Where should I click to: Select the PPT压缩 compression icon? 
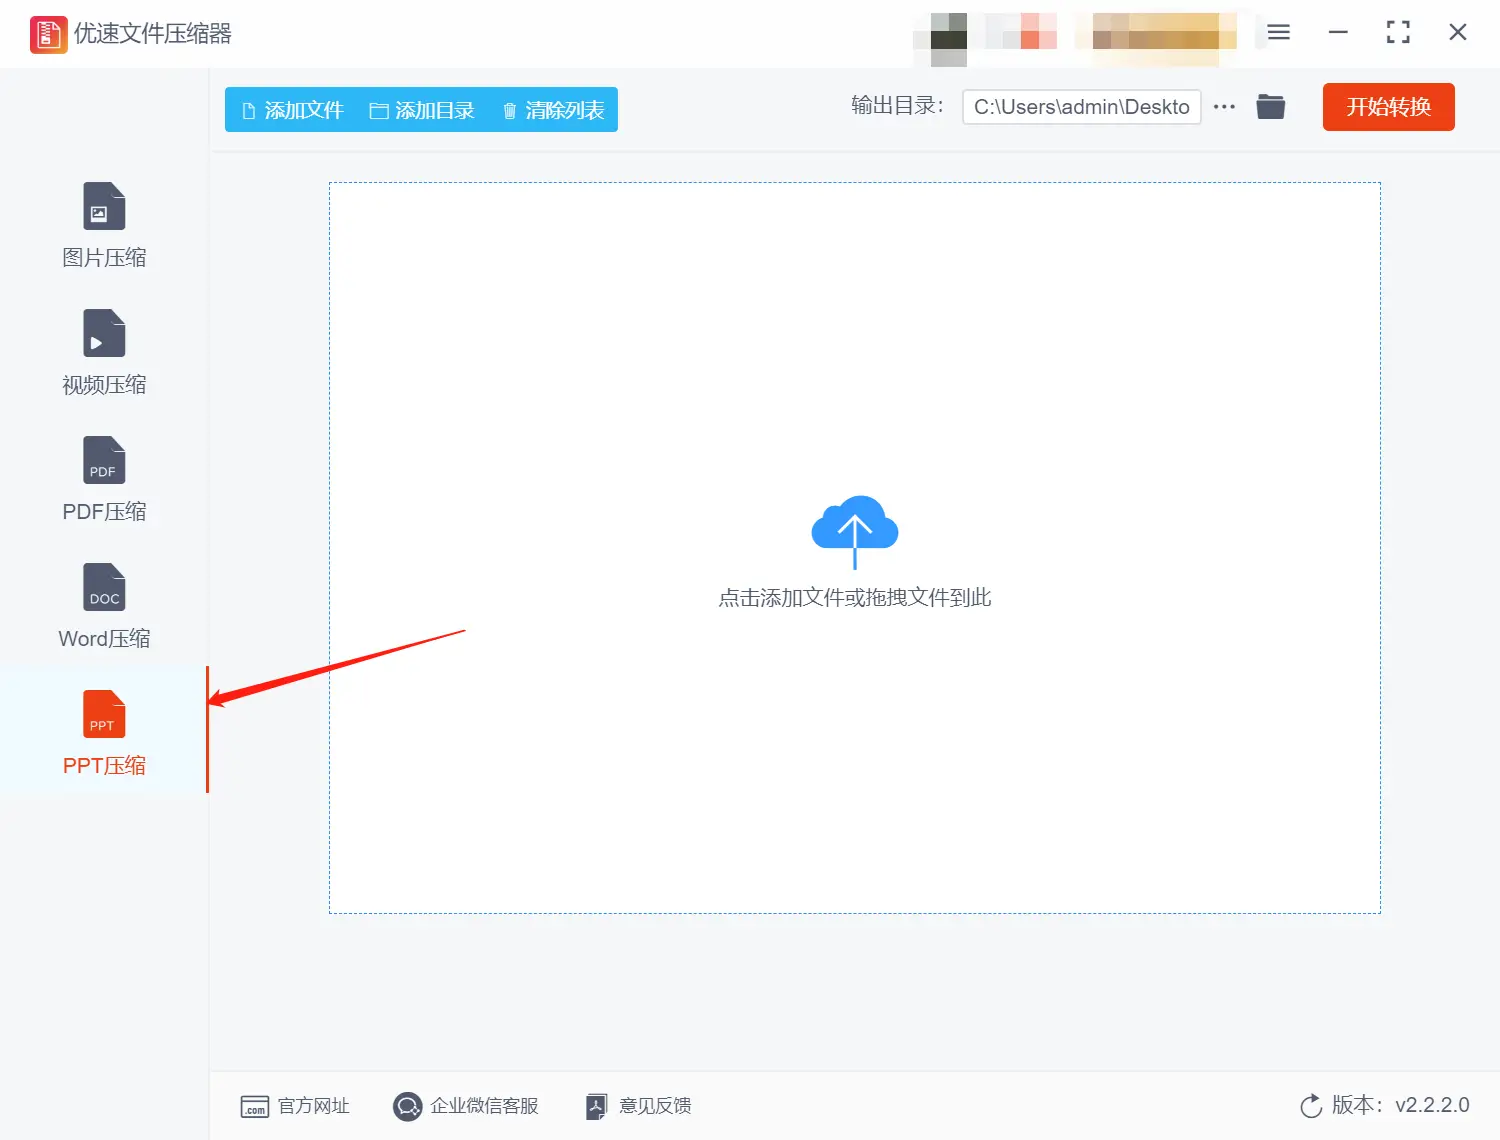[103, 714]
